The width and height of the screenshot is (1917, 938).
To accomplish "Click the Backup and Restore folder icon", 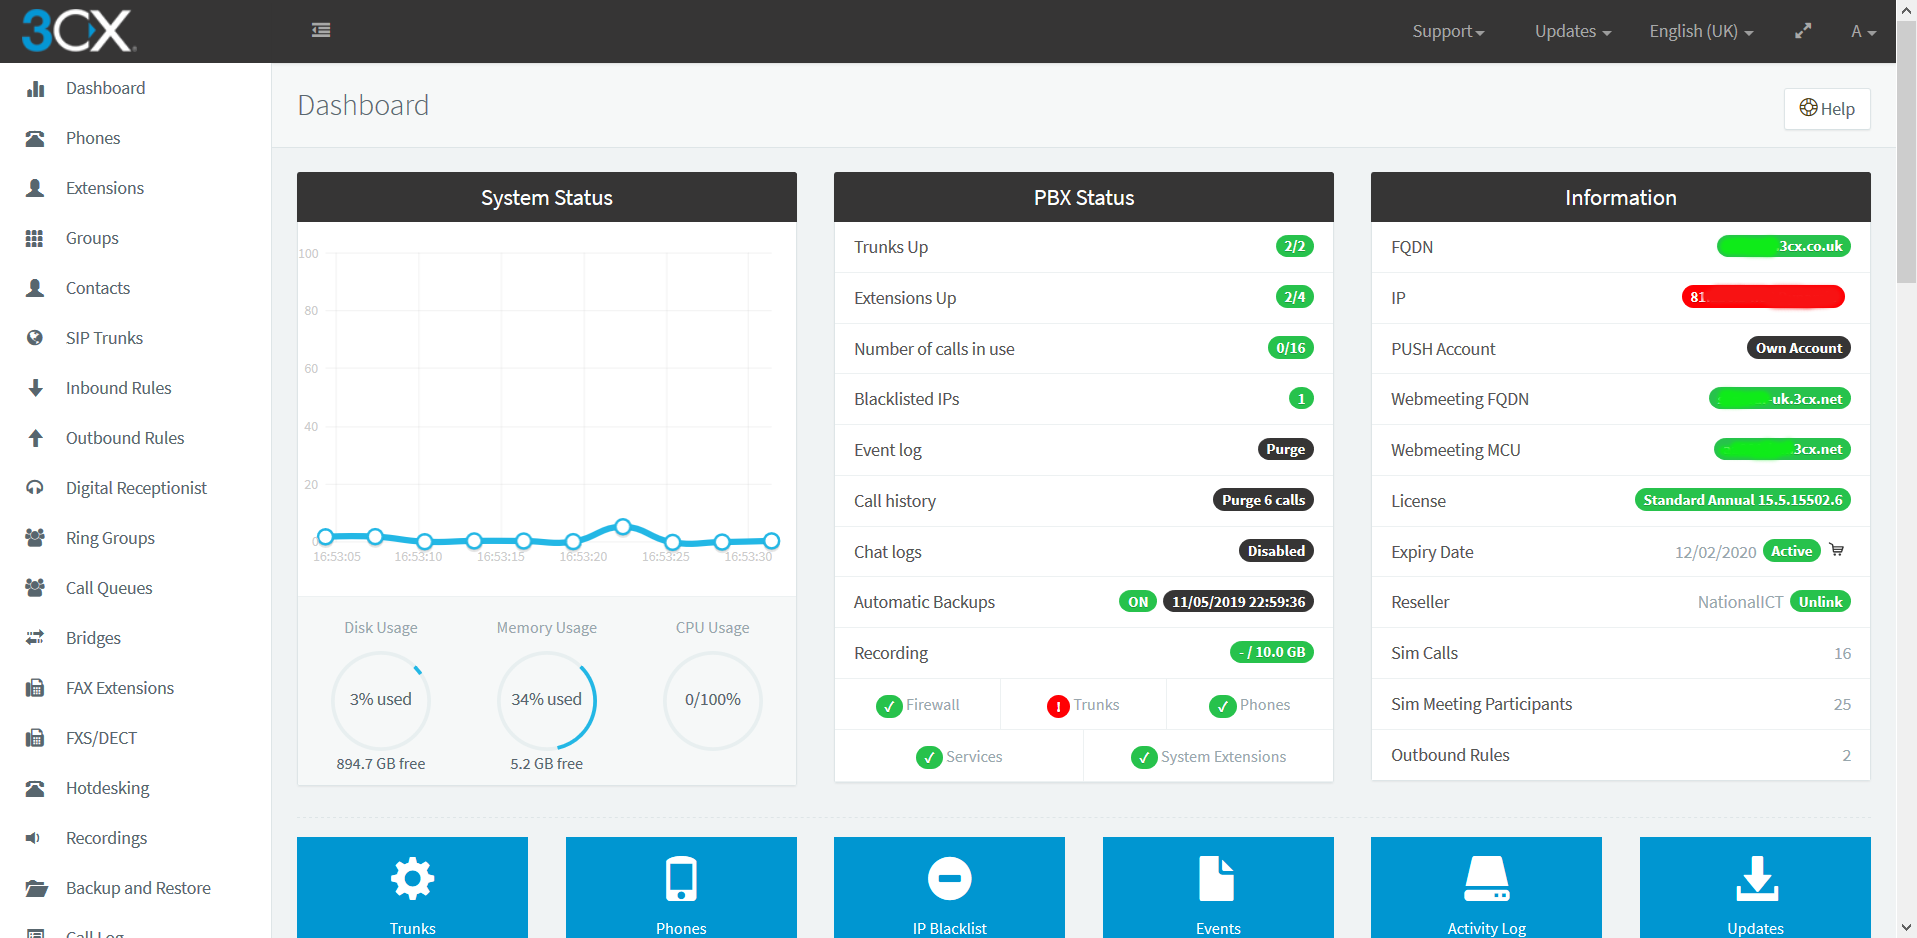I will (36, 888).
